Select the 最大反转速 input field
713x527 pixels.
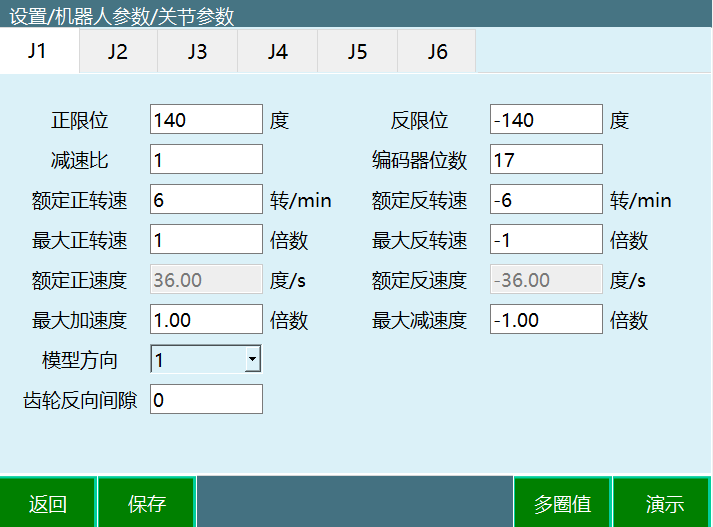point(546,240)
